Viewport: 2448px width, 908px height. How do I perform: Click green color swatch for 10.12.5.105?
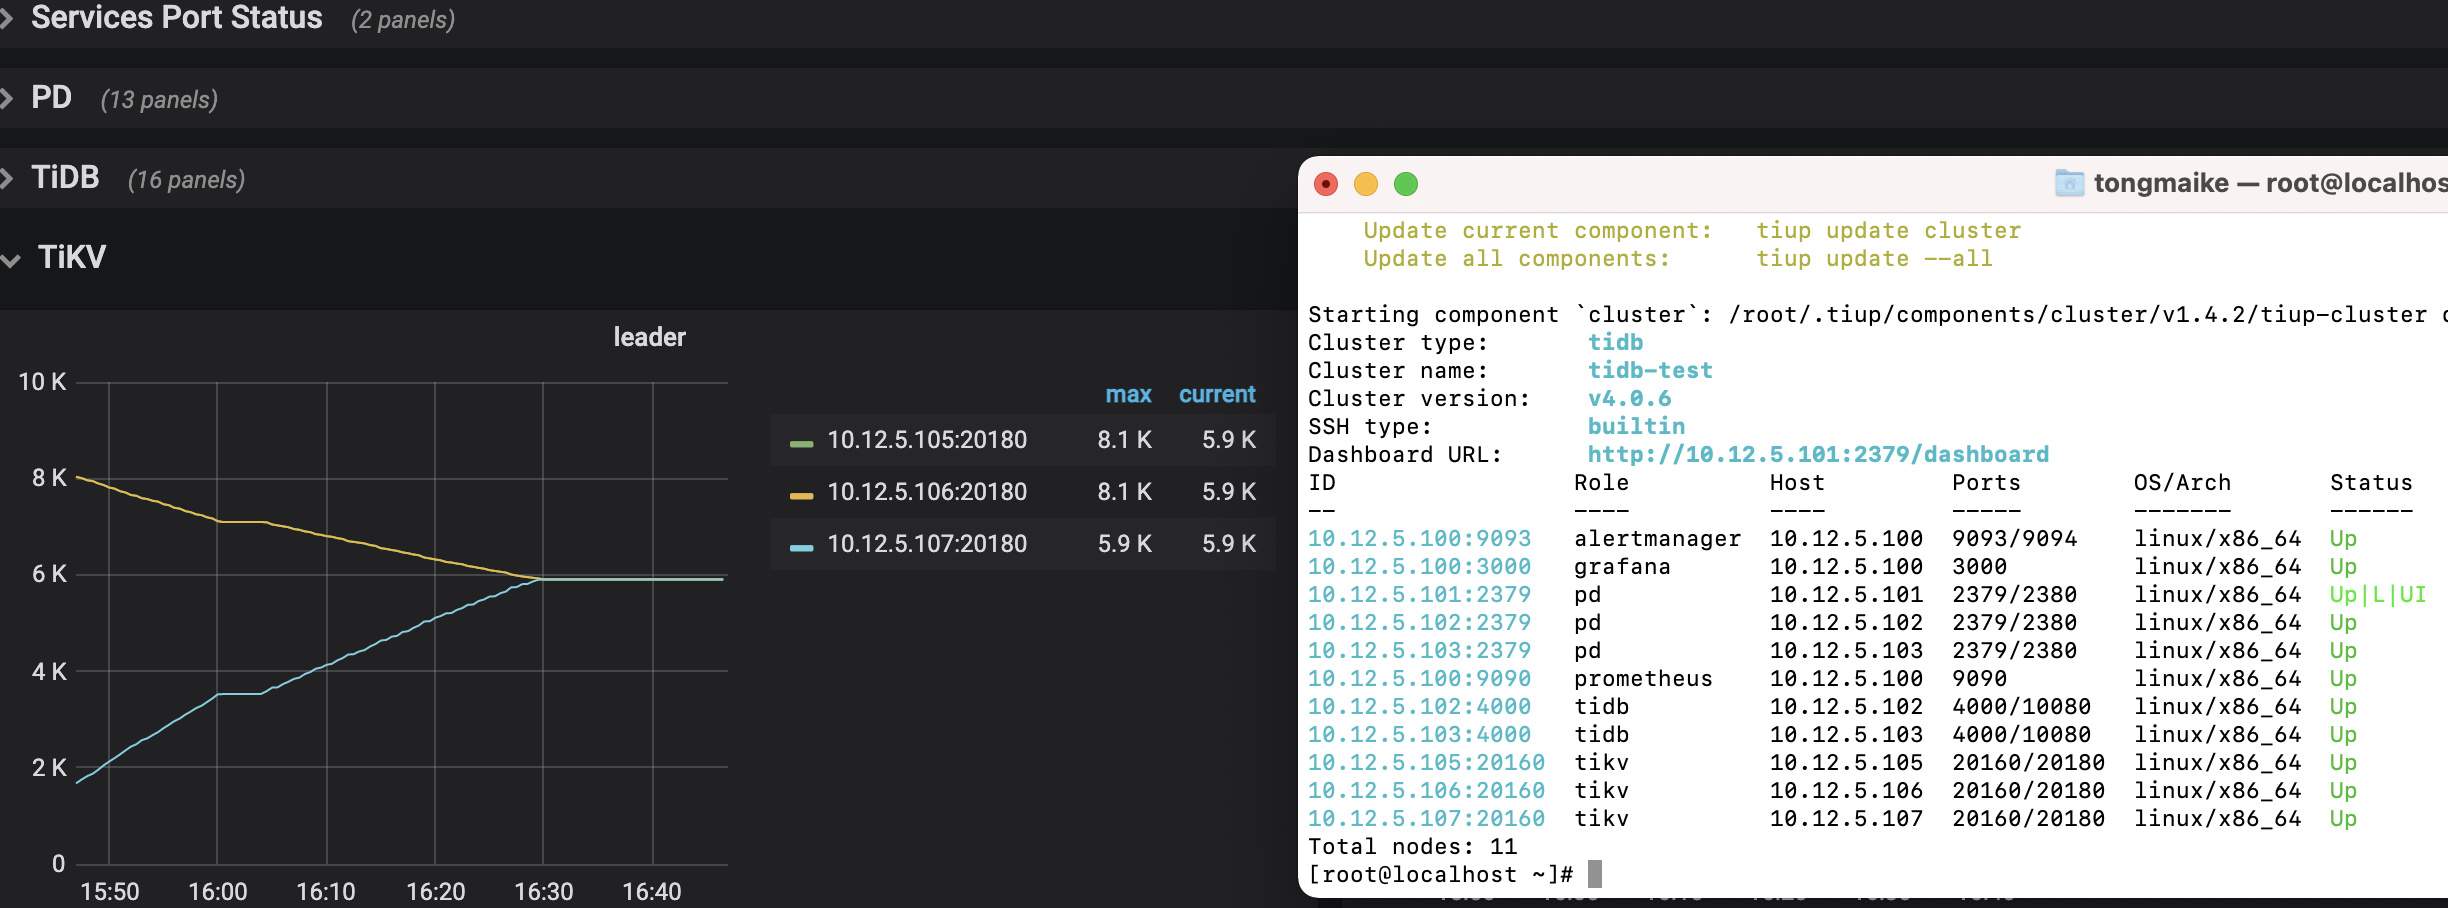(801, 443)
